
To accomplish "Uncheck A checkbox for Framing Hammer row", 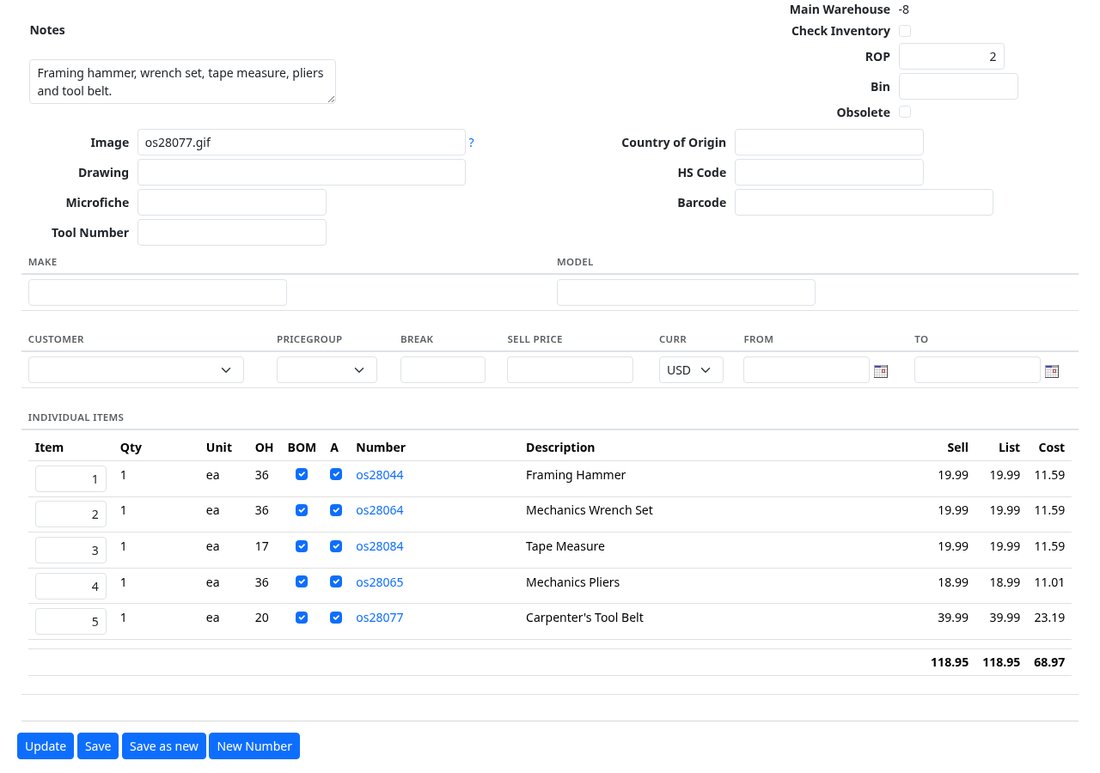I will [336, 474].
